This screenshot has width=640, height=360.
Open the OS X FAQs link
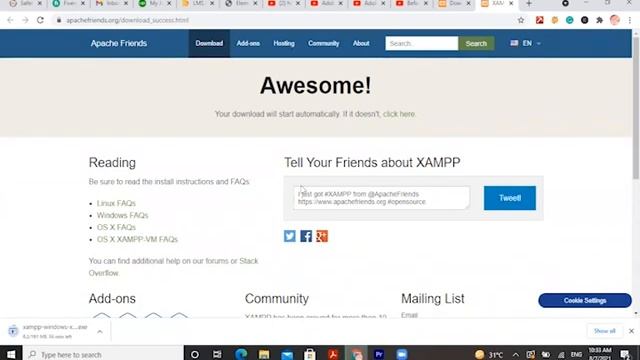pyautogui.click(x=116, y=227)
